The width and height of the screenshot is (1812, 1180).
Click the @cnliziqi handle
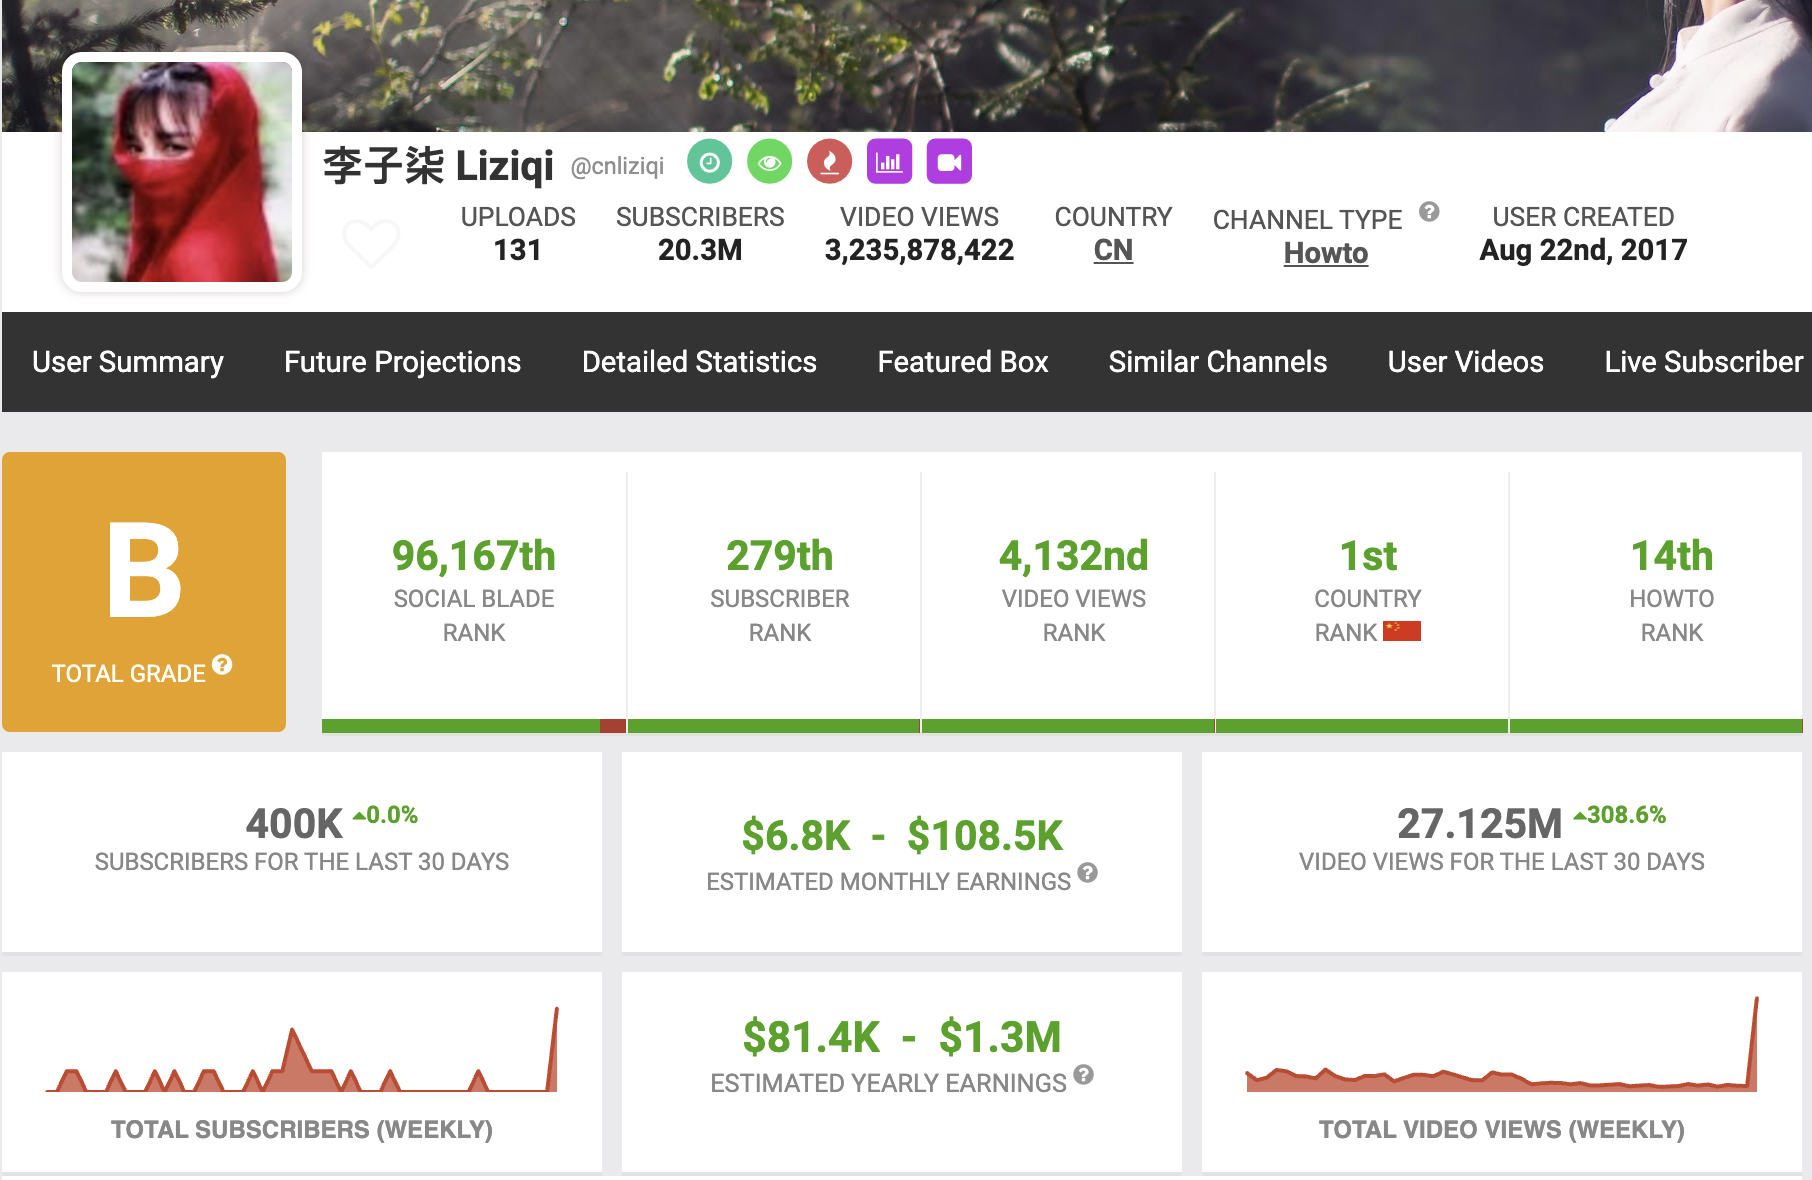tap(617, 166)
